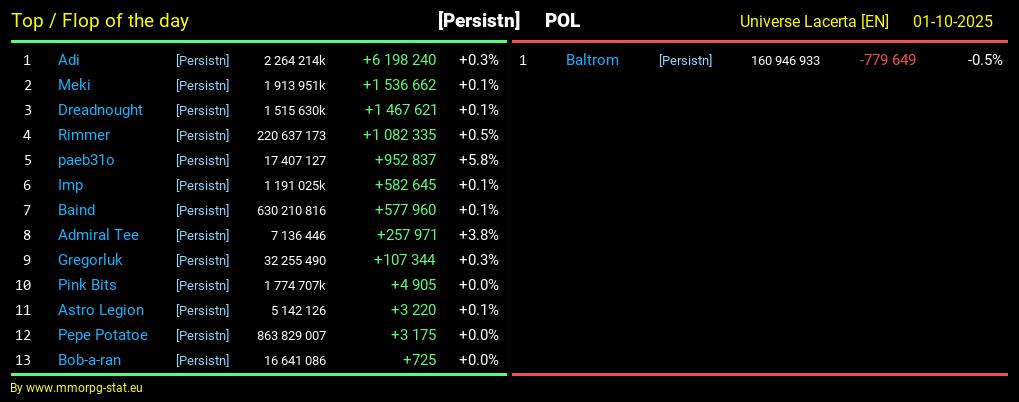The width and height of the screenshot is (1019, 402).
Task: Click the www.mmorpg-stat.eu footer link
Action: coord(84,388)
